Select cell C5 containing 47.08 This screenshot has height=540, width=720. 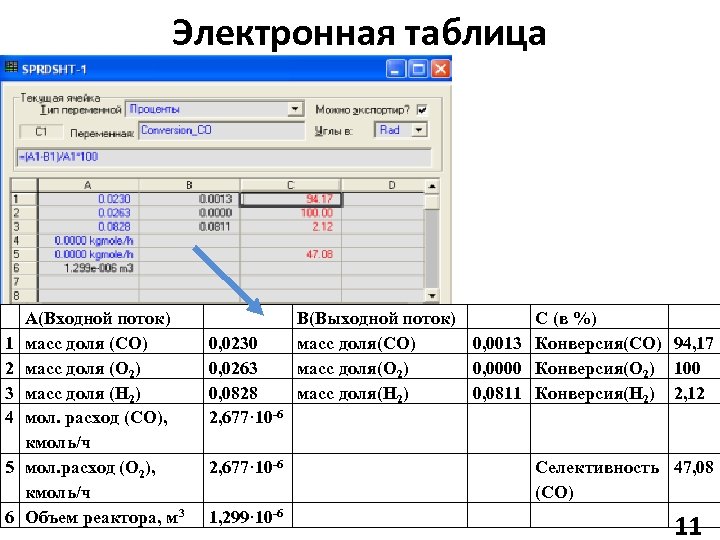pyautogui.click(x=291, y=254)
